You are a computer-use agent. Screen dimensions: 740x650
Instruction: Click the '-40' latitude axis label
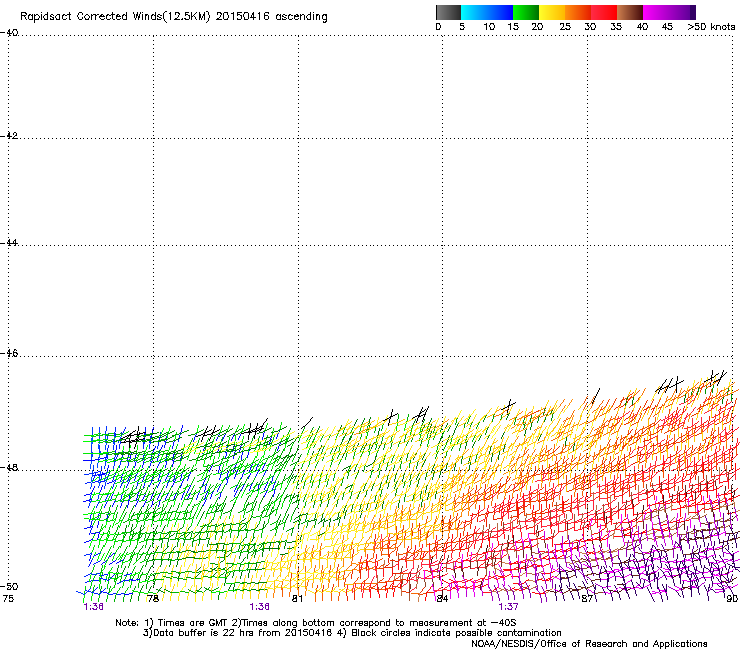9,33
